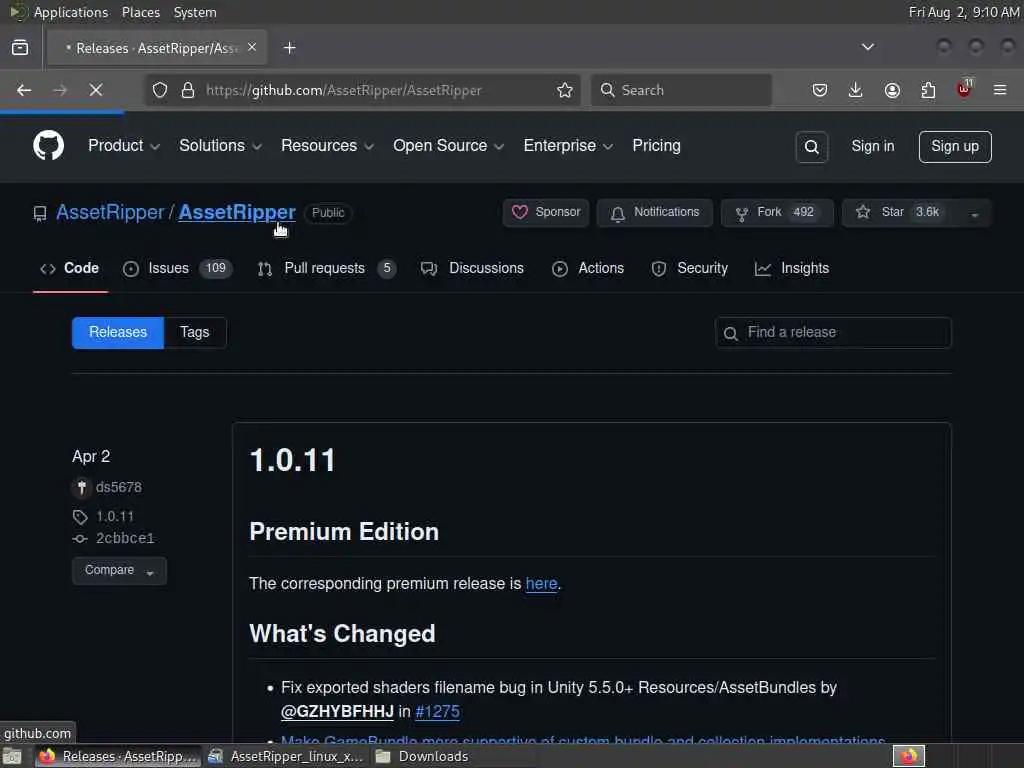The height and width of the screenshot is (768, 1024).
Task: Open the System menu
Action: tap(195, 12)
